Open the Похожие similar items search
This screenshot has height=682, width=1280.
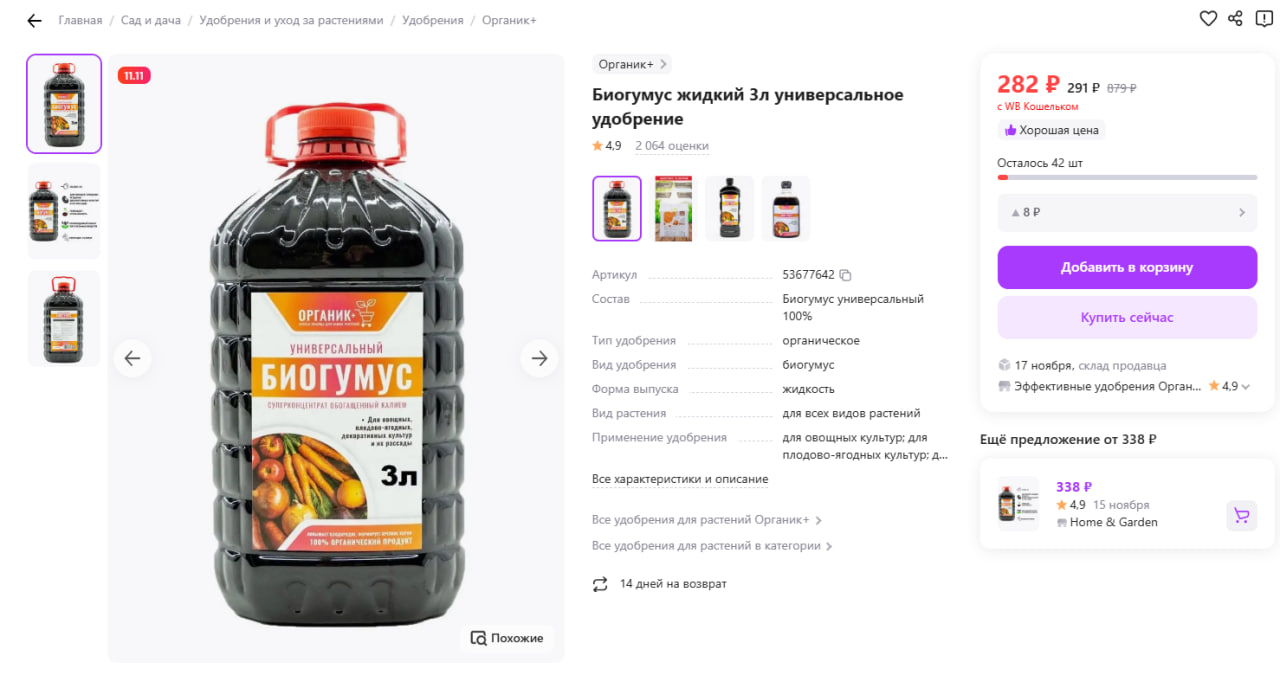(x=507, y=638)
